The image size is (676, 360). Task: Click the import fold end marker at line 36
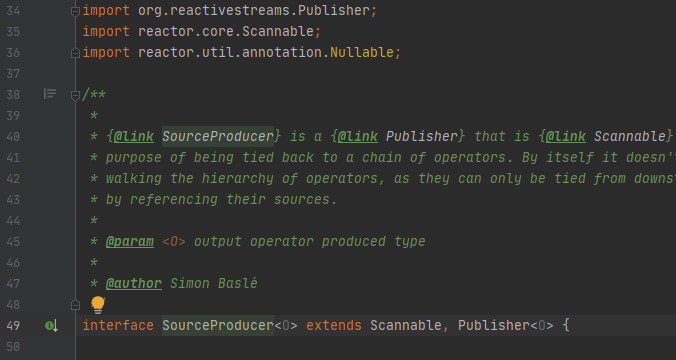pos(75,53)
